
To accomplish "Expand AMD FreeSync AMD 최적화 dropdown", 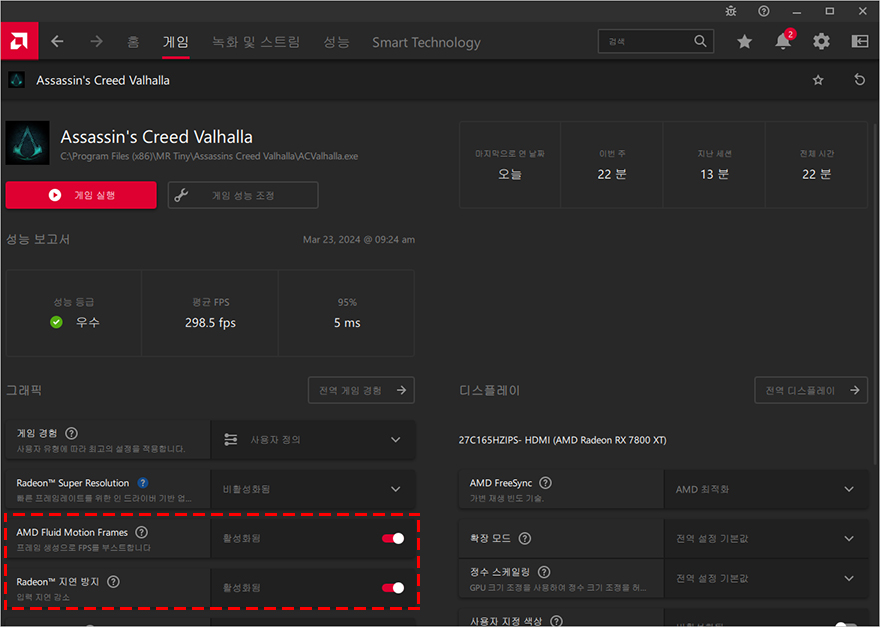I will pyautogui.click(x=766, y=489).
